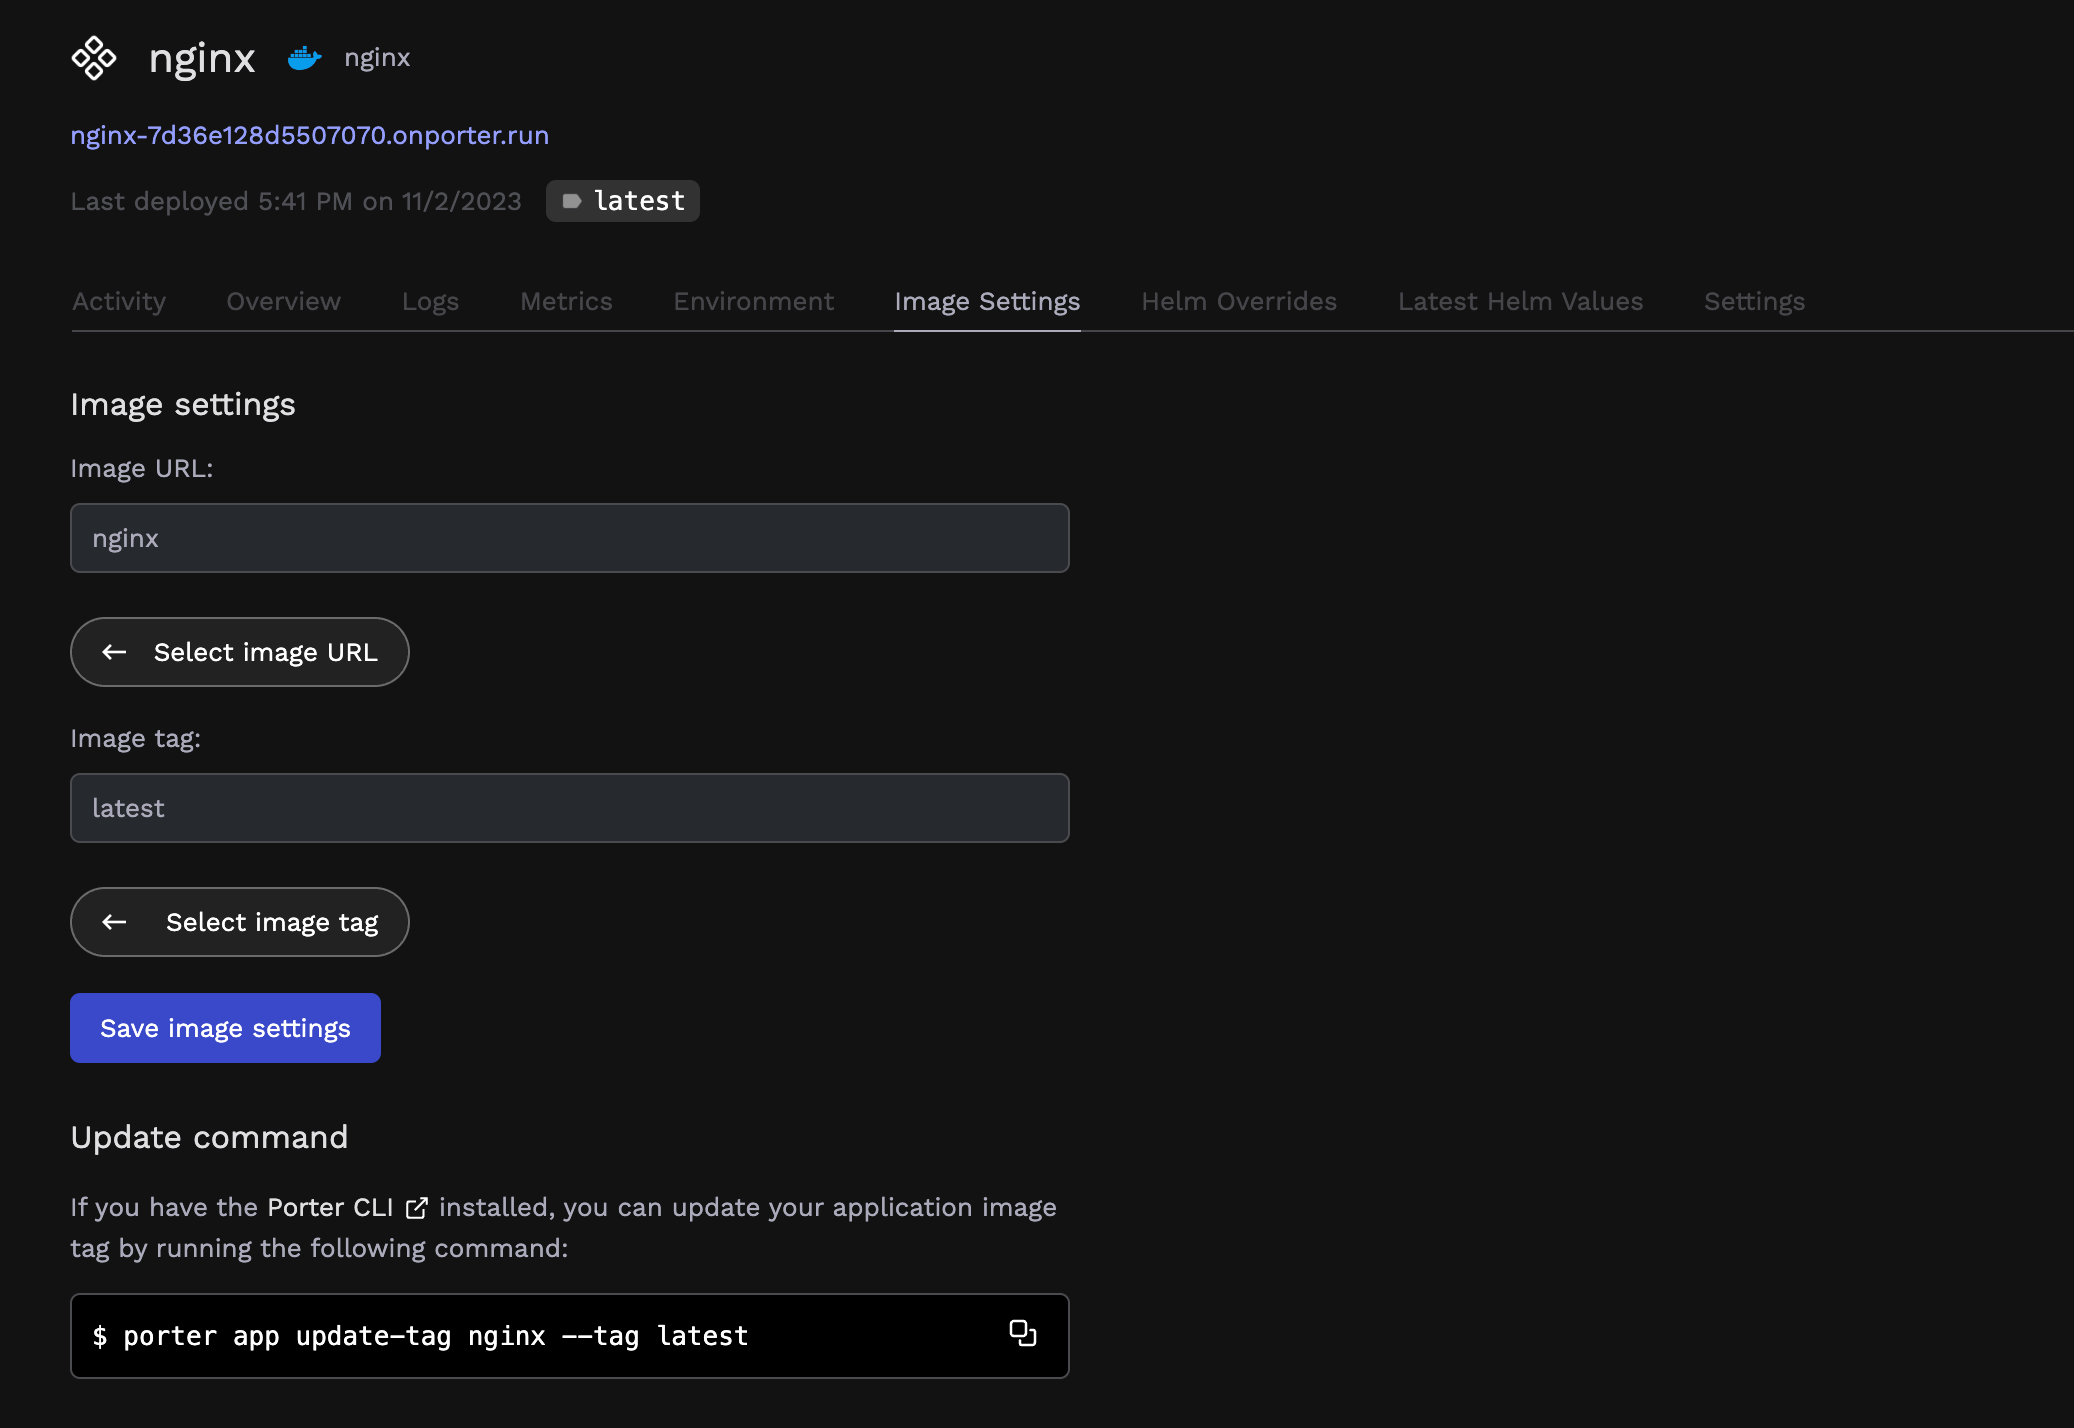Open the Overview tab
This screenshot has width=2074, height=1428.
(283, 301)
